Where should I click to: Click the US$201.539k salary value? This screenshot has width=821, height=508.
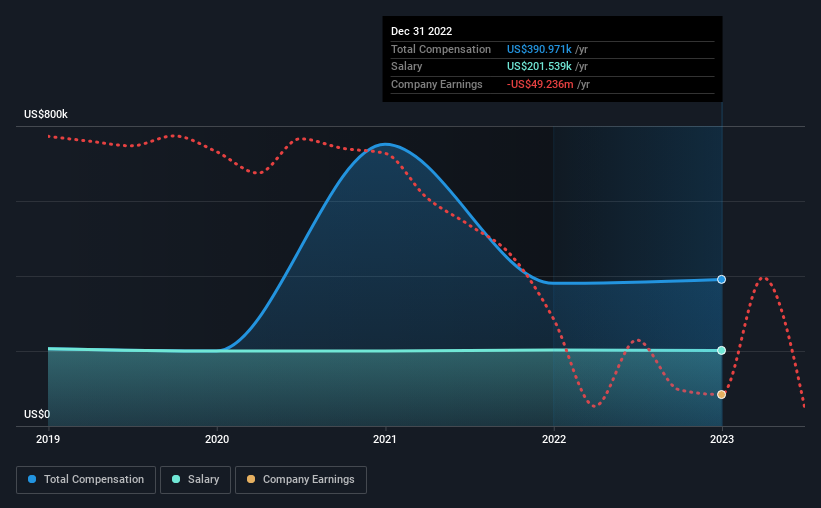tap(539, 67)
